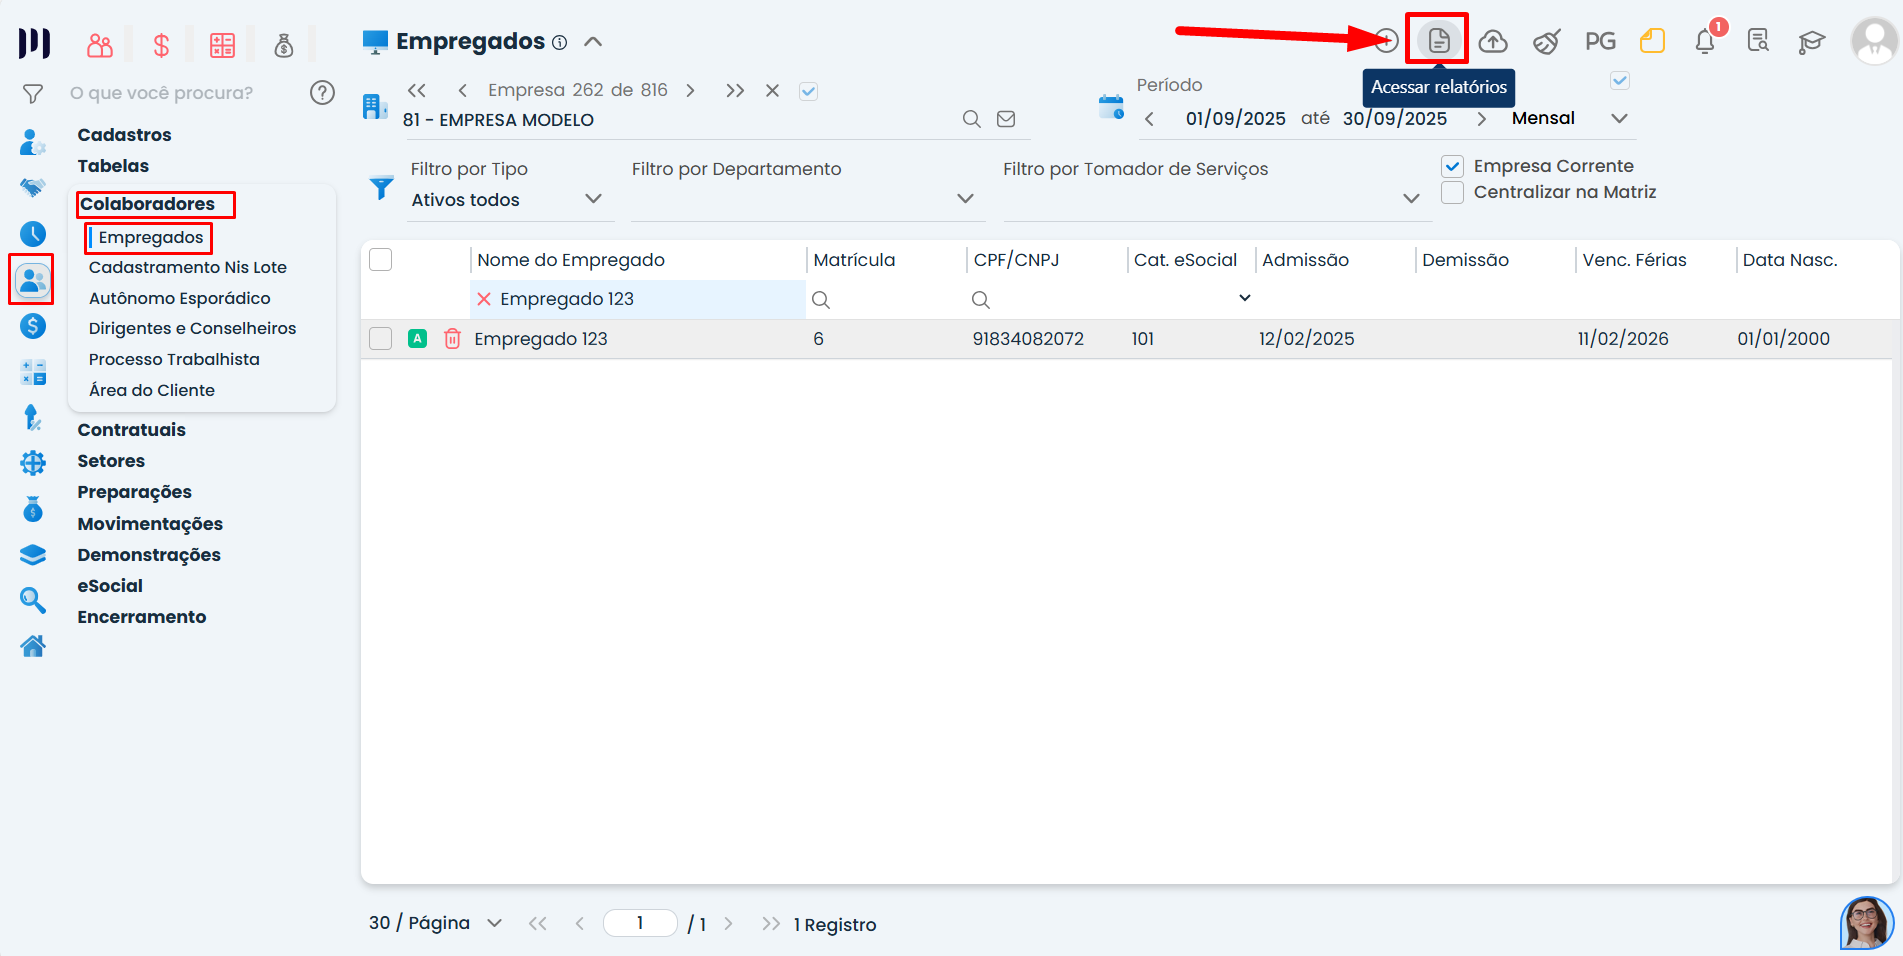Open the PG toolbar item

tap(1600, 41)
